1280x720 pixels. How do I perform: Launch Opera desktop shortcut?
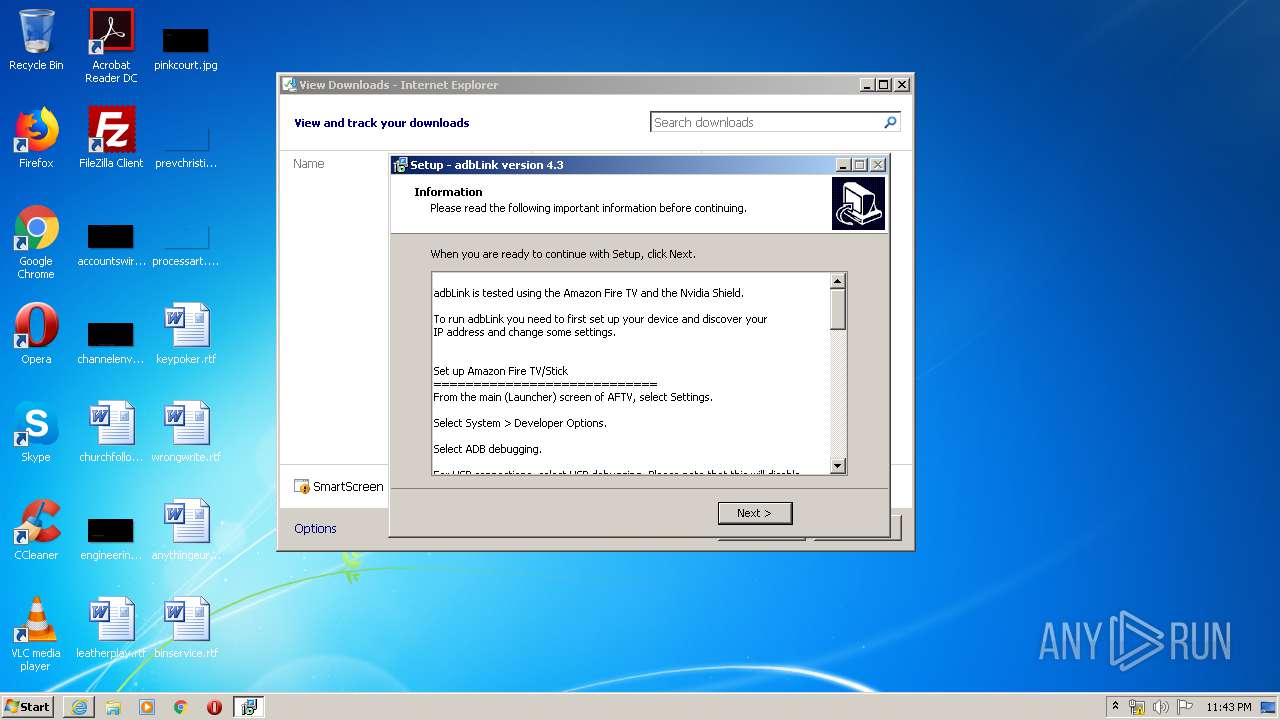pos(36,334)
